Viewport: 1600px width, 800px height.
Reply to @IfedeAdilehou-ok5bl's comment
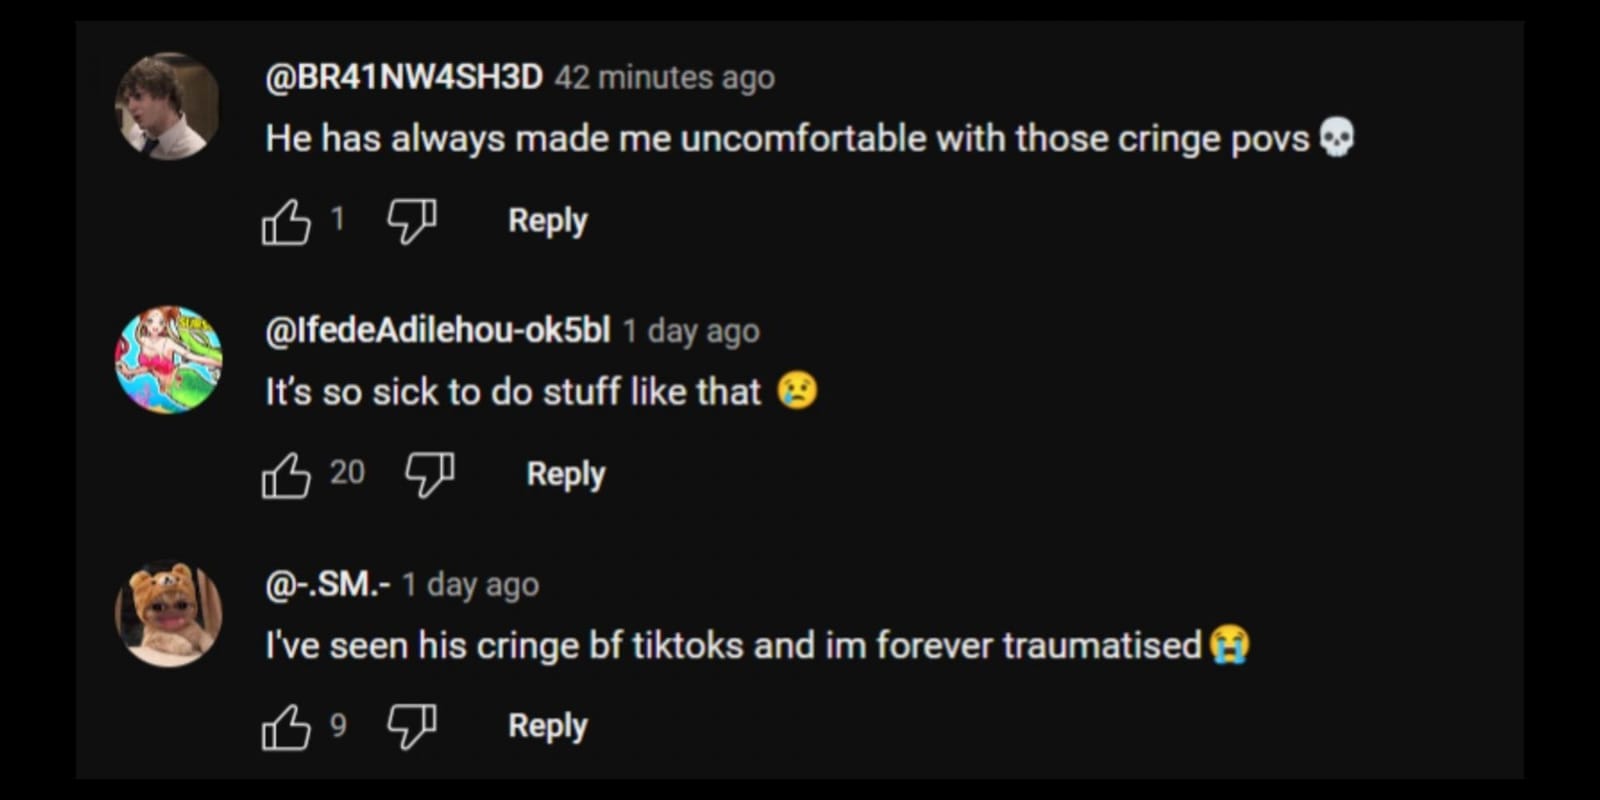coord(565,474)
